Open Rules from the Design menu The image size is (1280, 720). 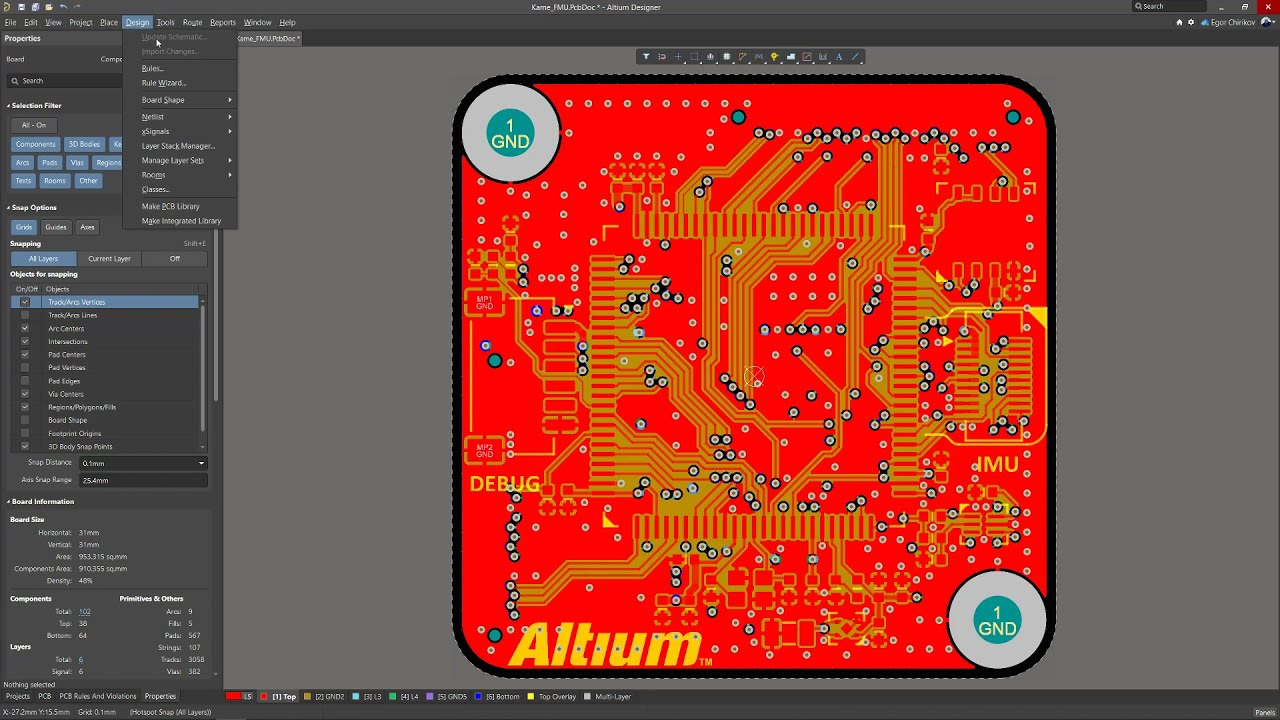180,68
